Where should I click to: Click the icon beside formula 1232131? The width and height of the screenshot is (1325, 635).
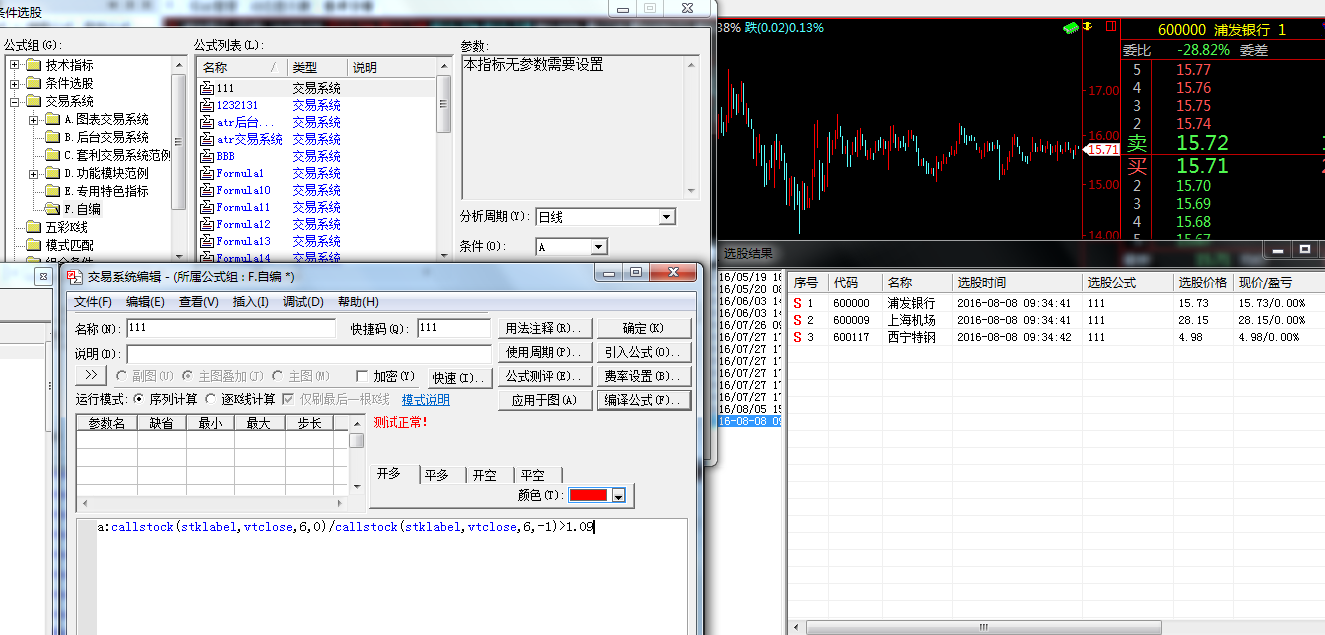[x=207, y=106]
